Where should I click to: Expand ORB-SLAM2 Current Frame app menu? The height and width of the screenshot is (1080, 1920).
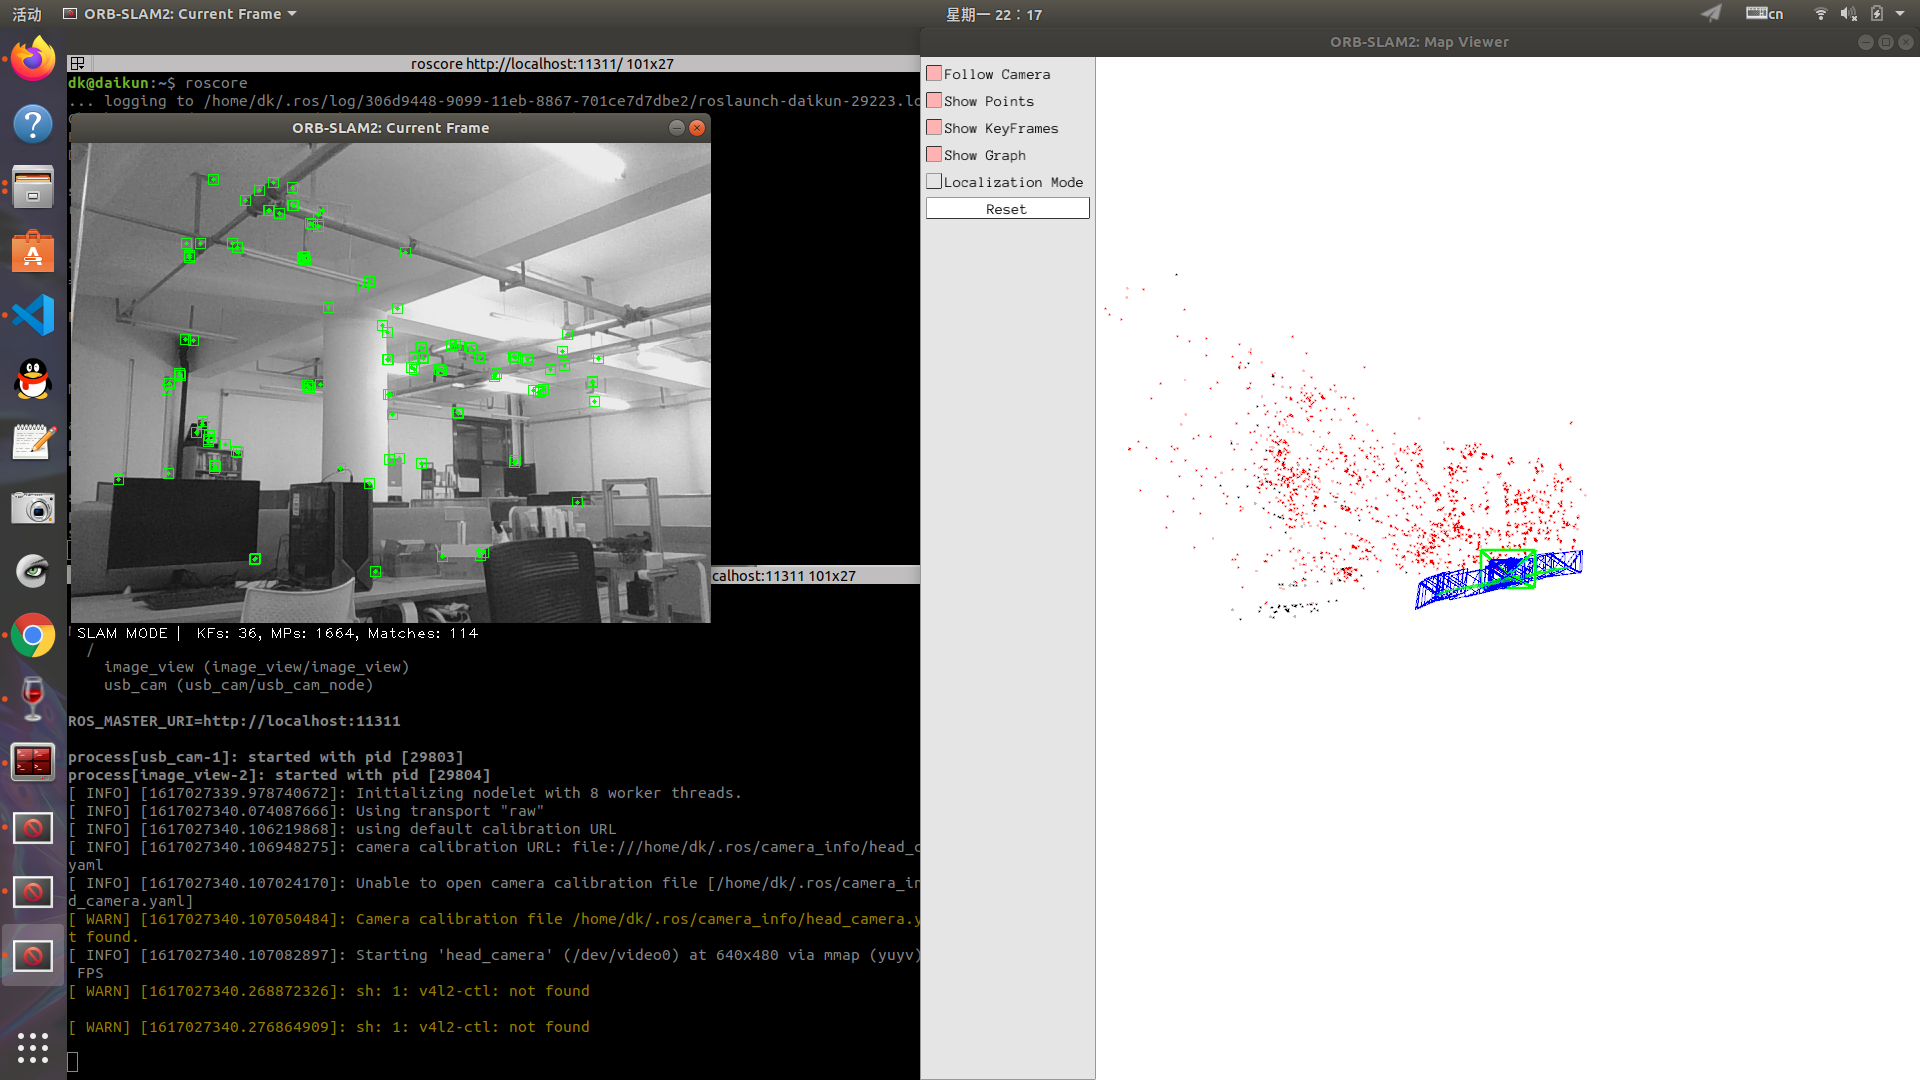[180, 14]
